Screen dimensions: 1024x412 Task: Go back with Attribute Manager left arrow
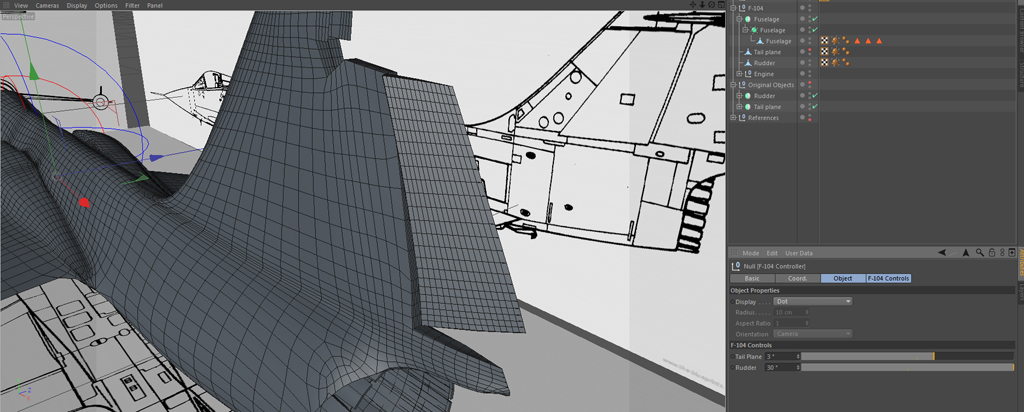[x=942, y=253]
